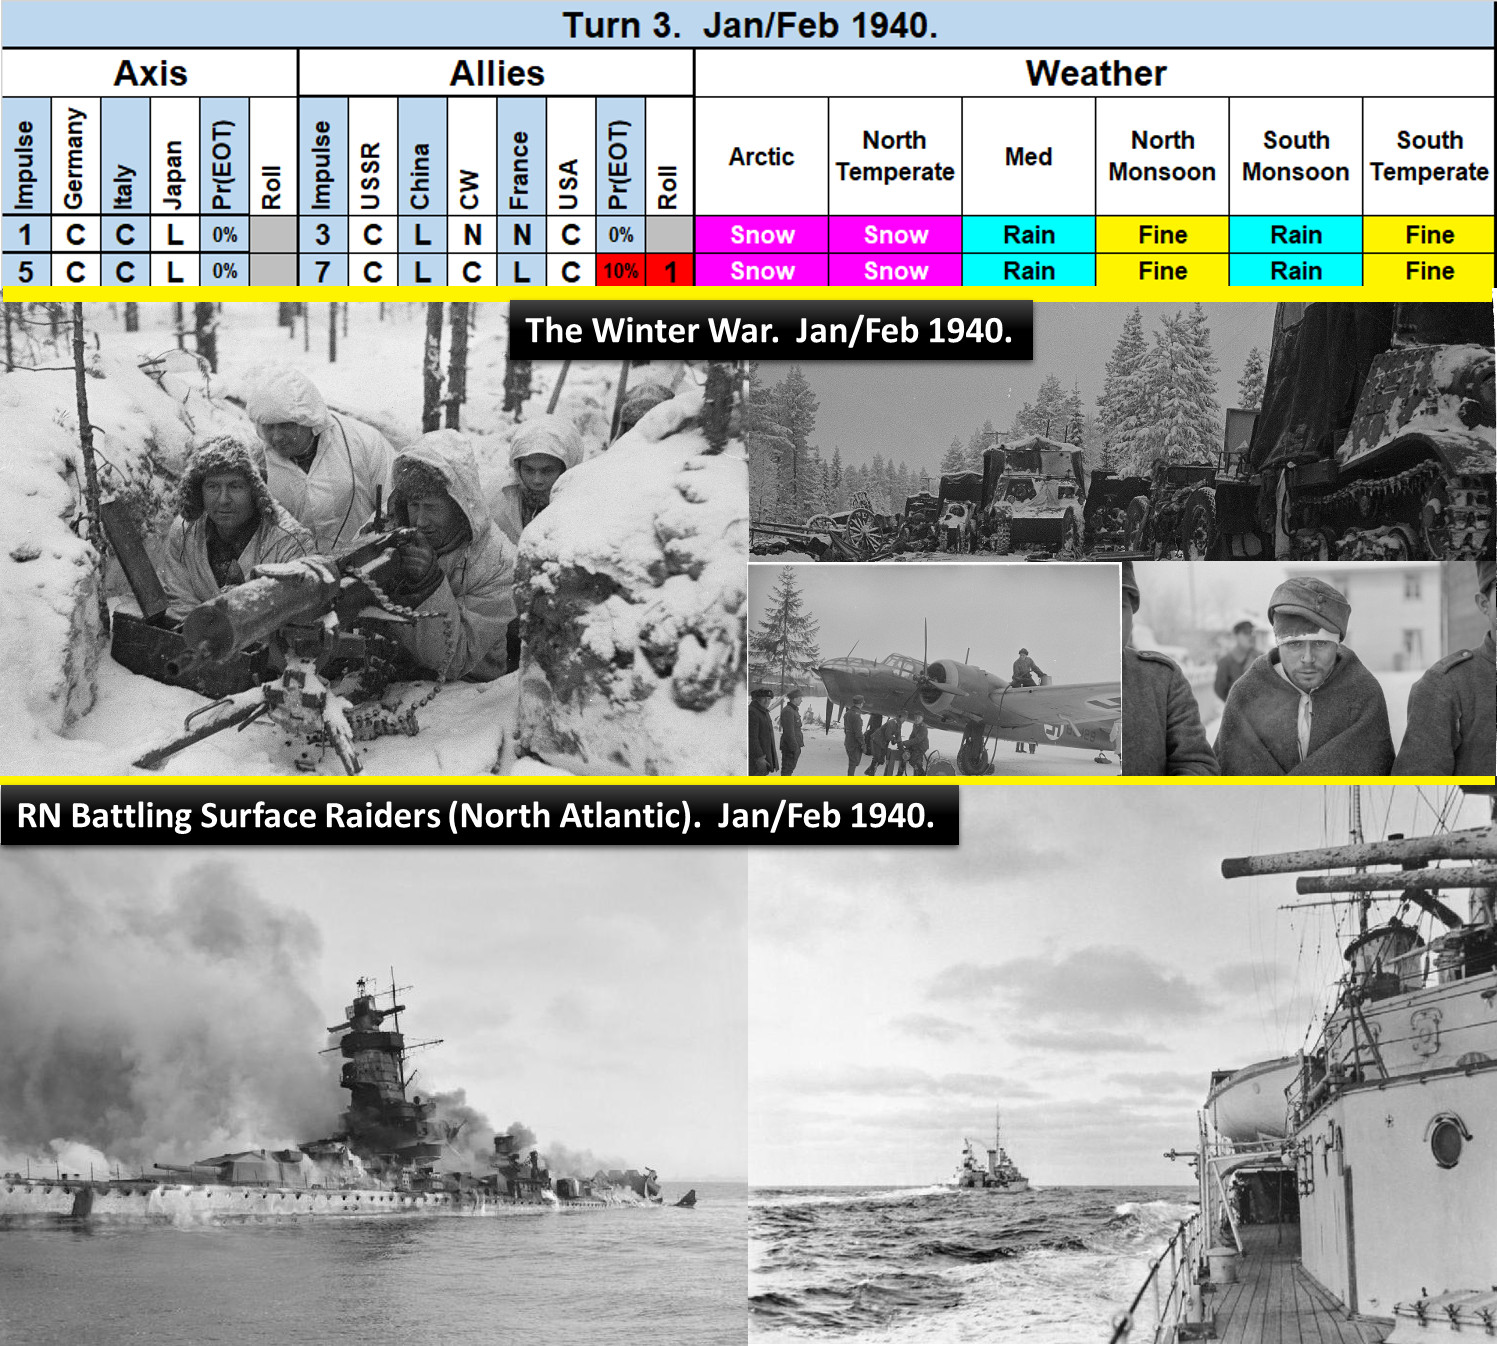Click the "Germany" column header

[x=75, y=156]
